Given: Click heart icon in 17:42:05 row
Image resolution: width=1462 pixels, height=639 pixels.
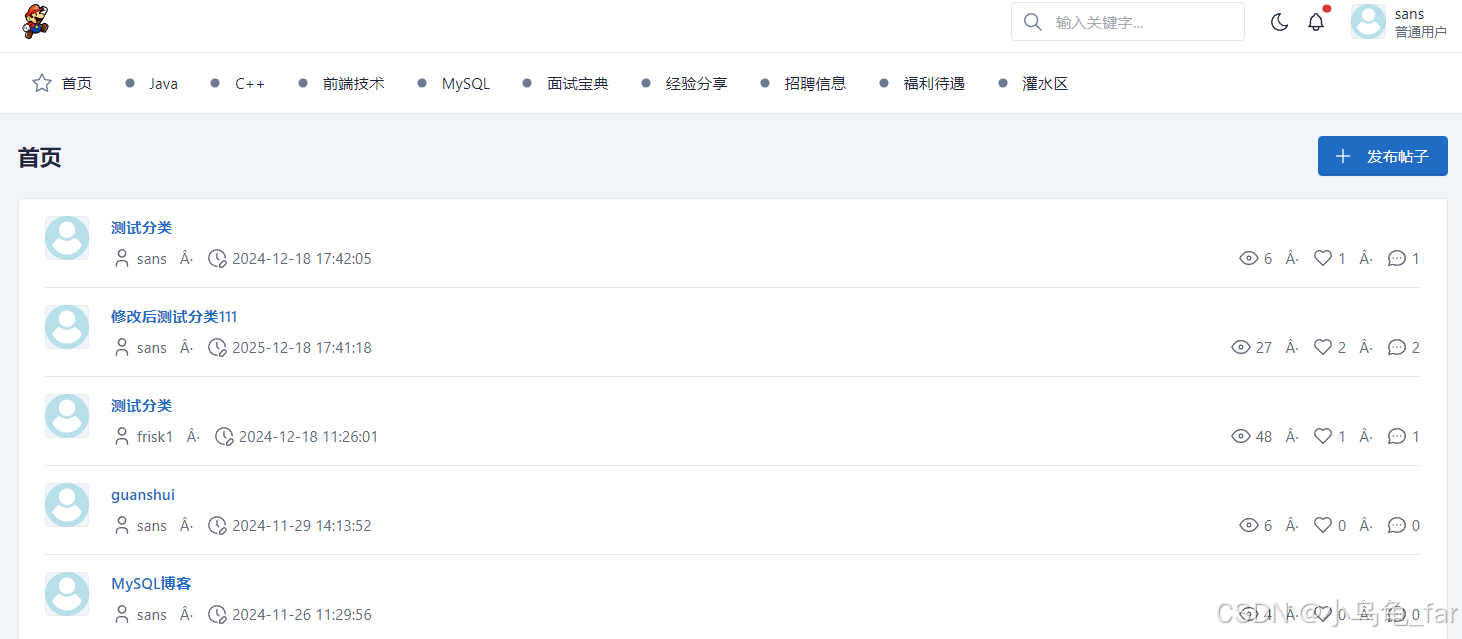Looking at the screenshot, I should [x=1323, y=258].
